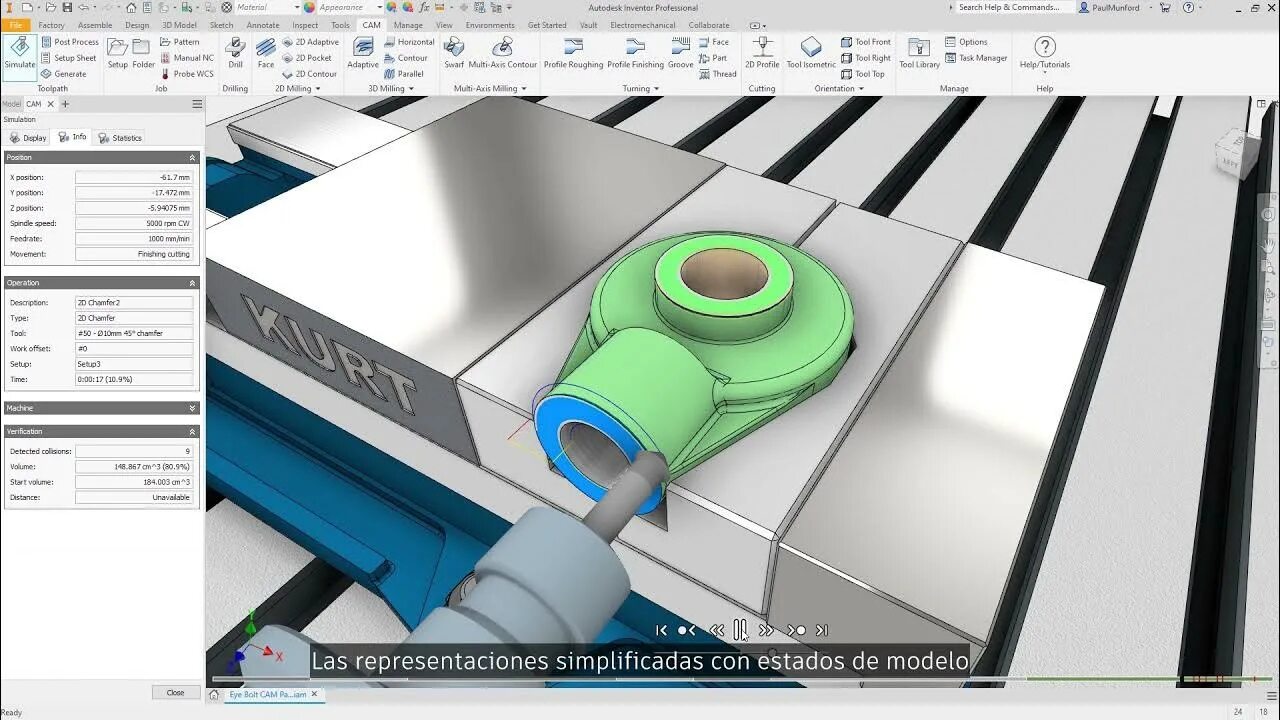Select the Parallel 3D milling strategy
Viewport: 1280px width, 720px height.
tap(404, 74)
